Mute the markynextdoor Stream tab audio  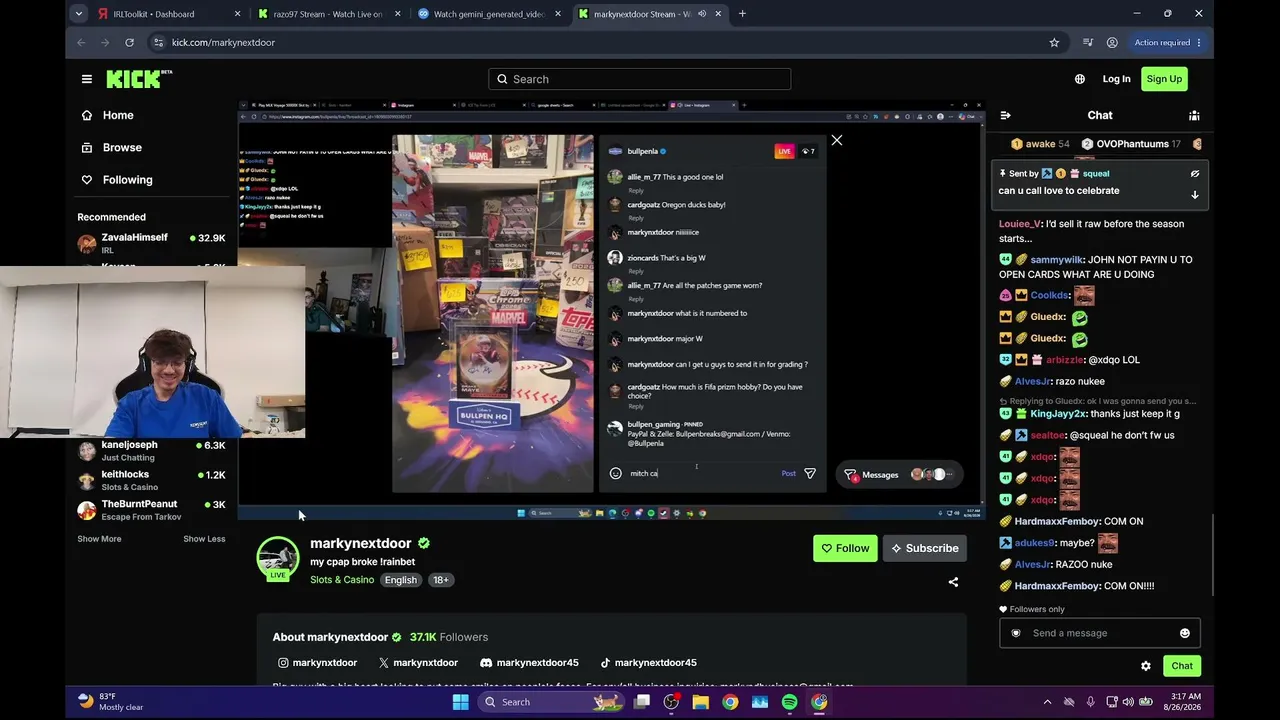702,14
